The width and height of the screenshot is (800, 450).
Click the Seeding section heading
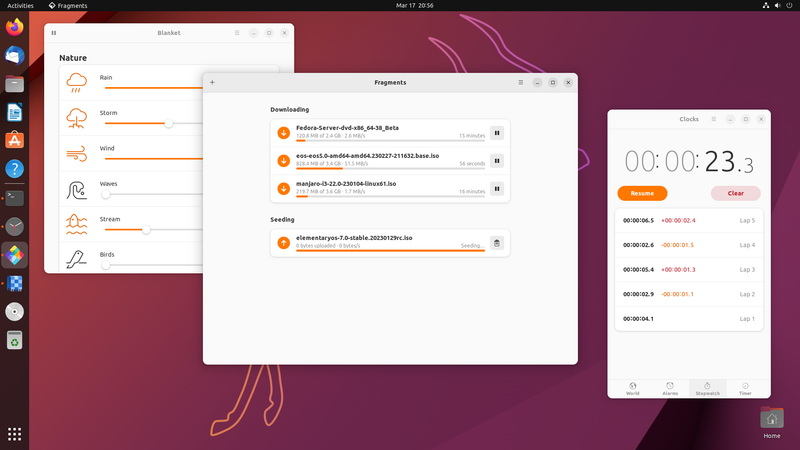click(282, 219)
